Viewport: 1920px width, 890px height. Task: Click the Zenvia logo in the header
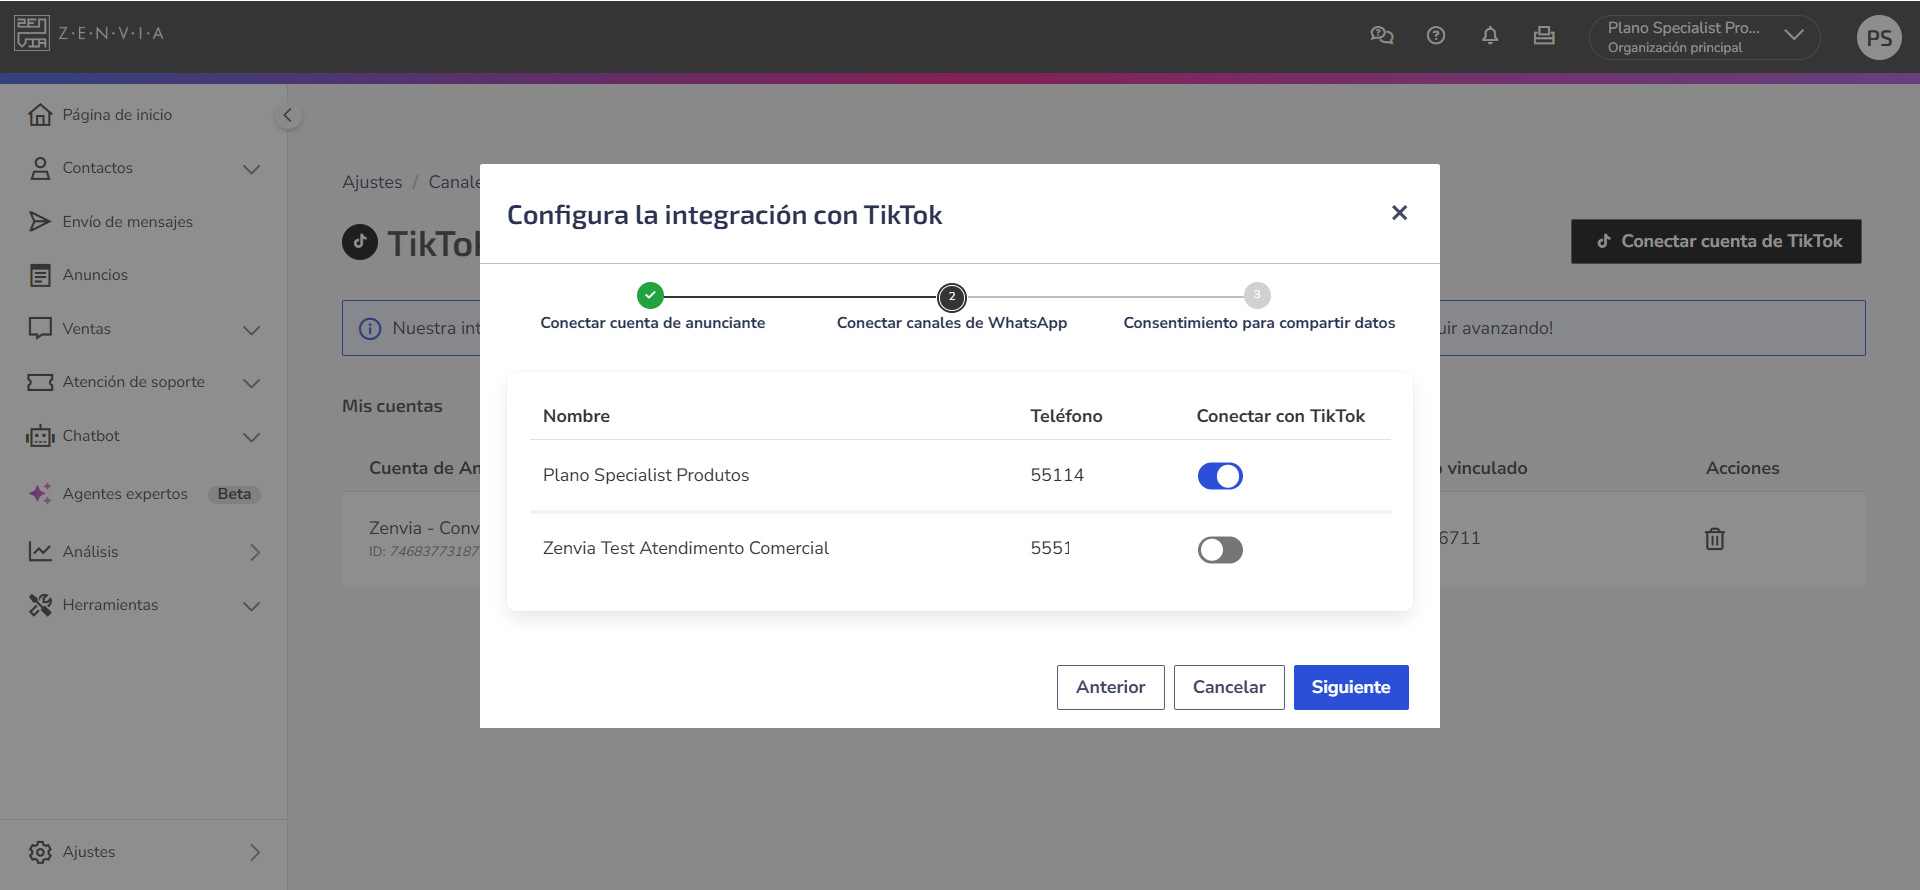89,34
